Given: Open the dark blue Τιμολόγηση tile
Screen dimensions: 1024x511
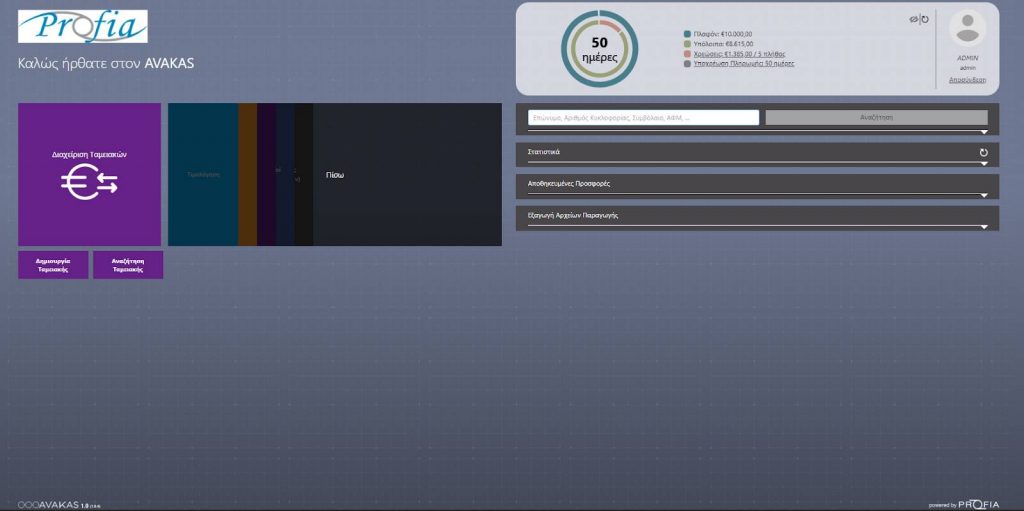Looking at the screenshot, I should point(202,174).
